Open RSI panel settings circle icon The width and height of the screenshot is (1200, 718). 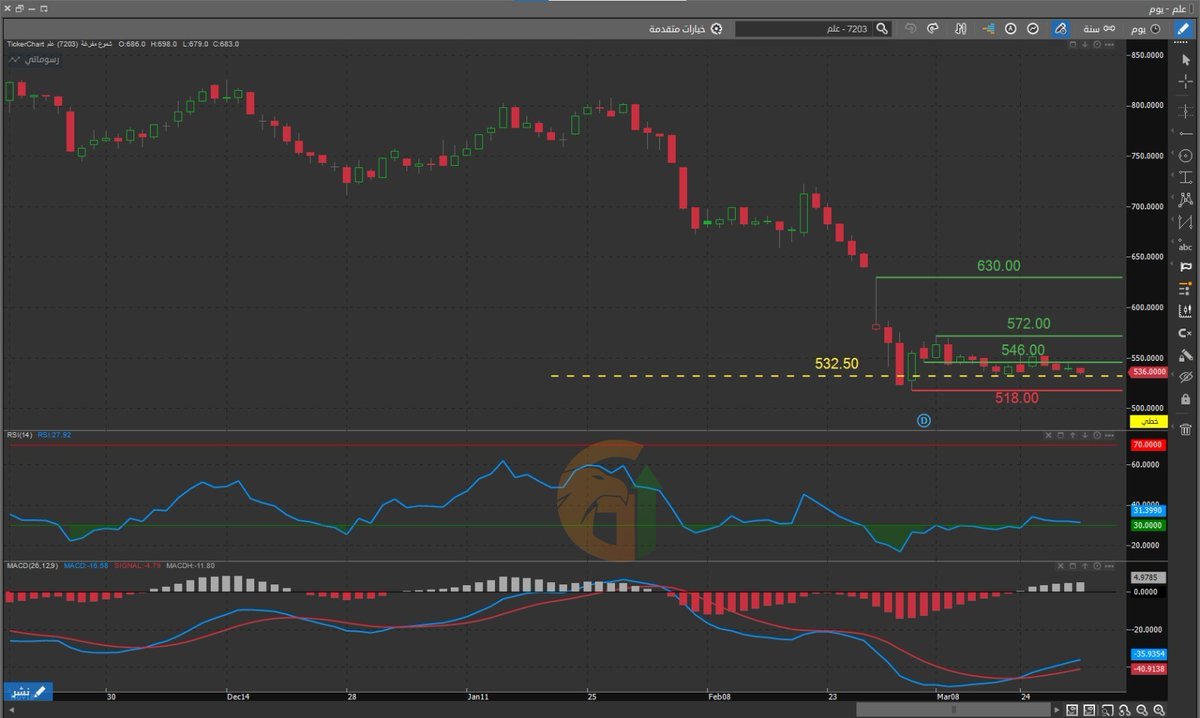point(1097,436)
